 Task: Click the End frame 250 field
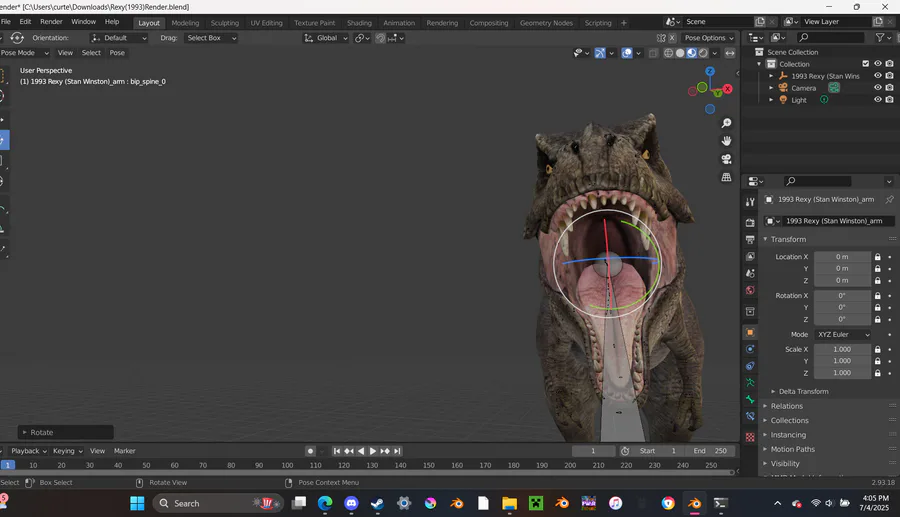click(x=709, y=451)
